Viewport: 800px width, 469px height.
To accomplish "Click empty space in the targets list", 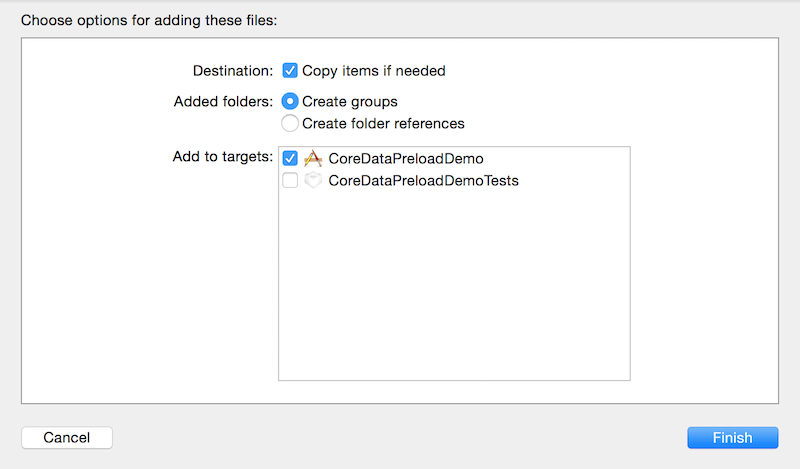I will 453,290.
